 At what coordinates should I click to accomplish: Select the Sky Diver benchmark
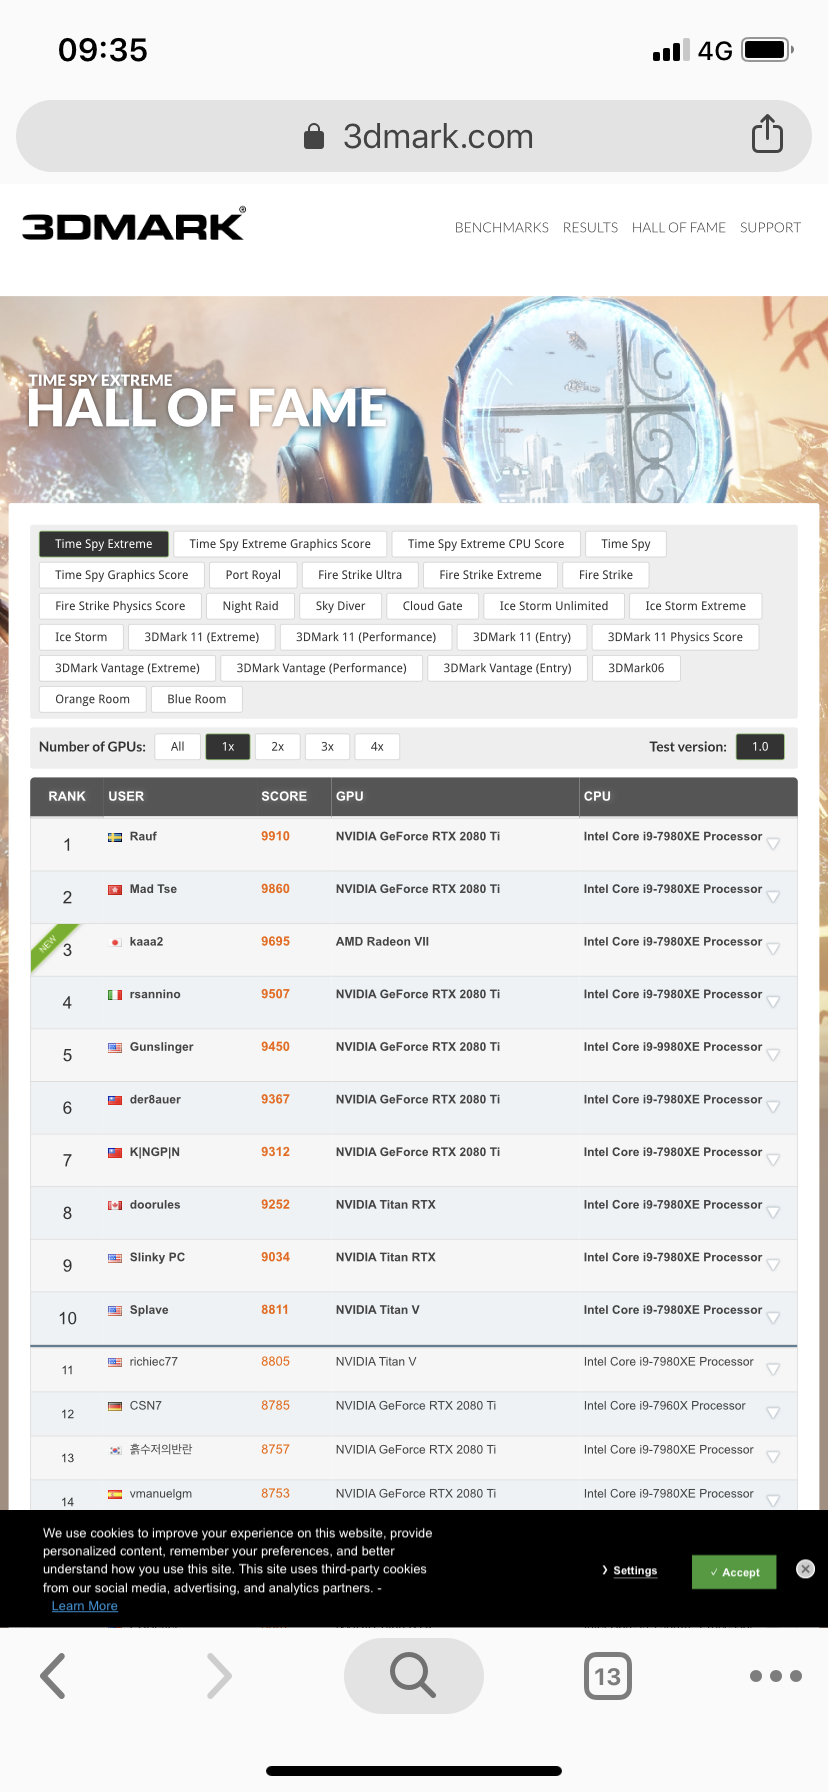click(x=340, y=606)
